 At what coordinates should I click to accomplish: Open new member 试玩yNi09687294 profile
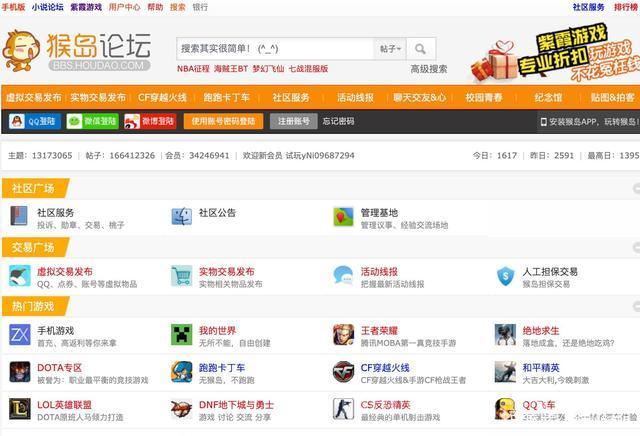point(320,156)
